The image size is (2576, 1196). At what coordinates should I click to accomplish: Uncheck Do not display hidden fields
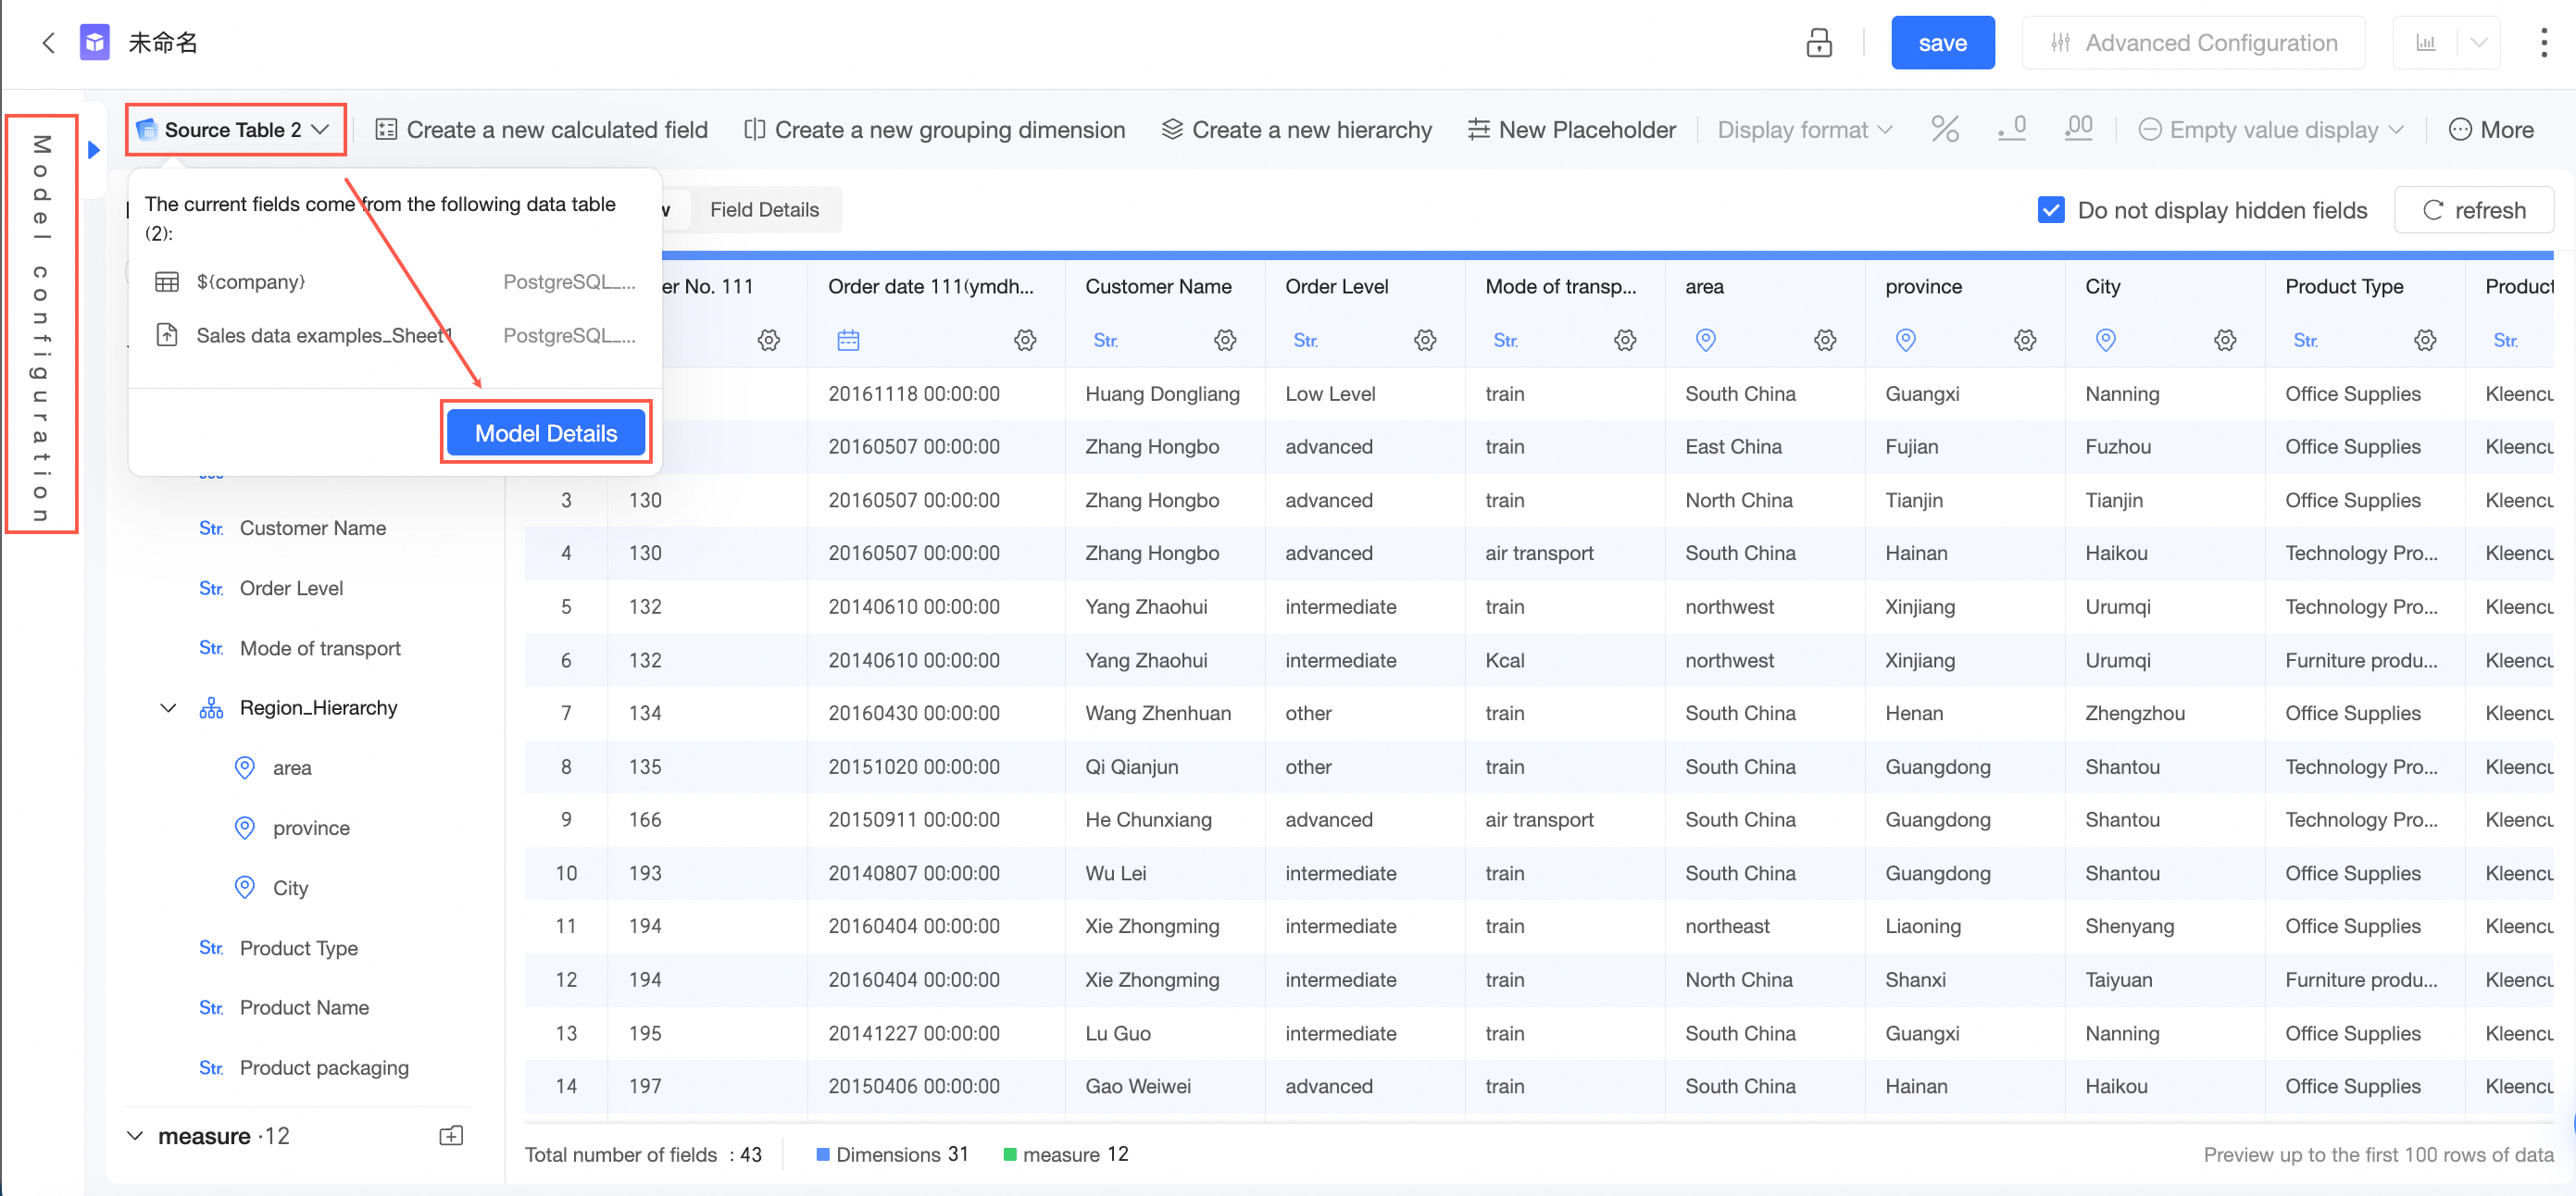(x=2050, y=210)
